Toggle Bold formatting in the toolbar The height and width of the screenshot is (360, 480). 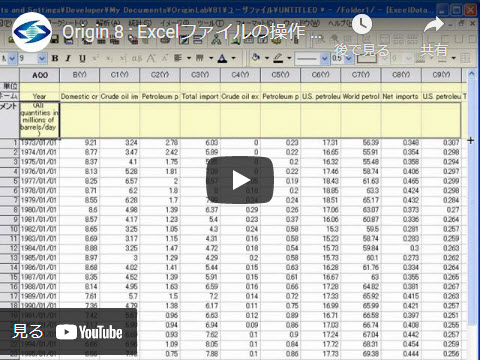[55, 58]
